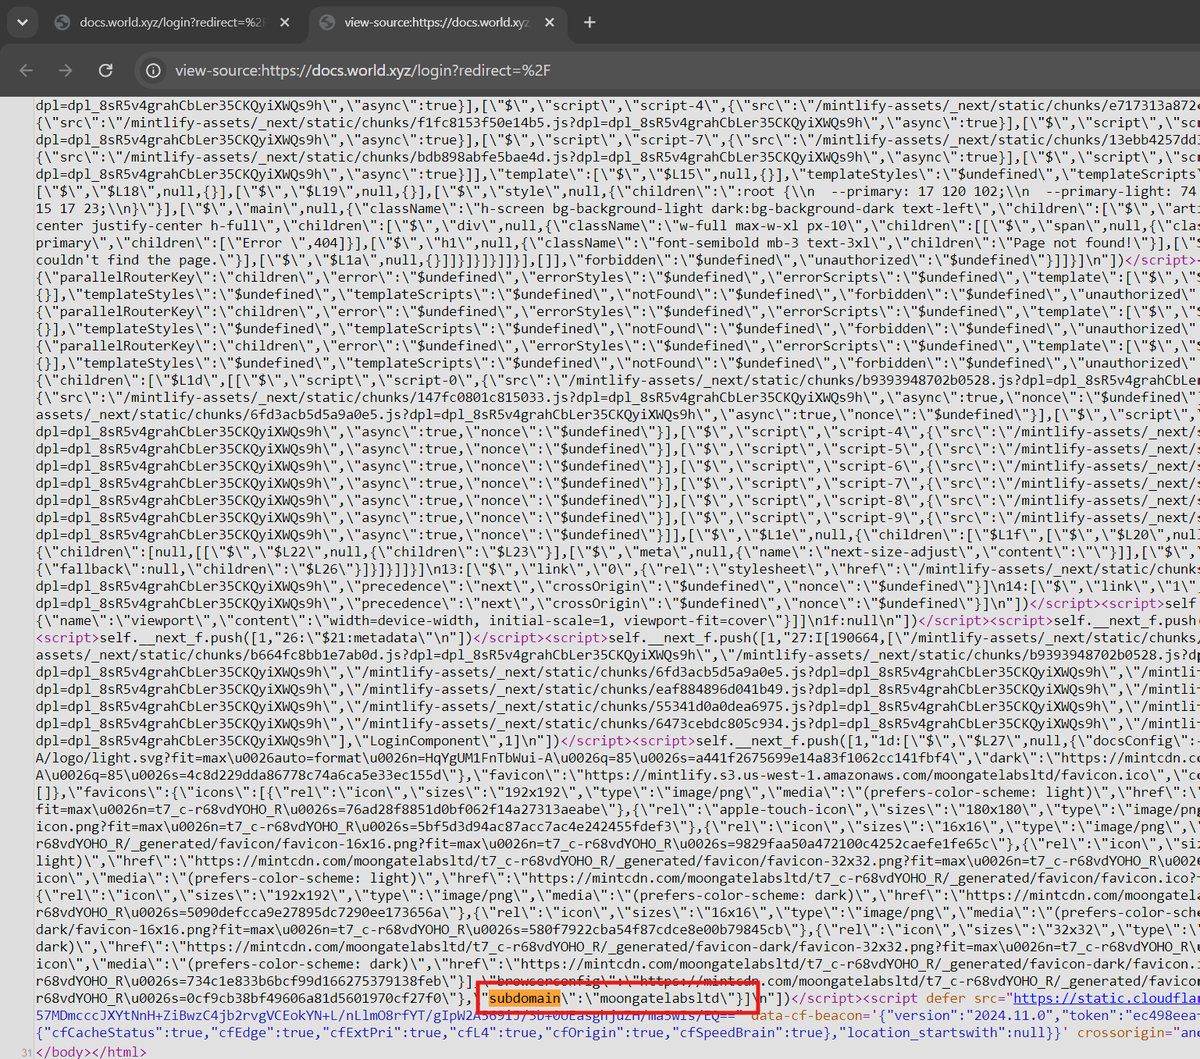Viewport: 1200px width, 1059px height.
Task: Click the closing "</body></html>" tag
Action: (91, 1050)
